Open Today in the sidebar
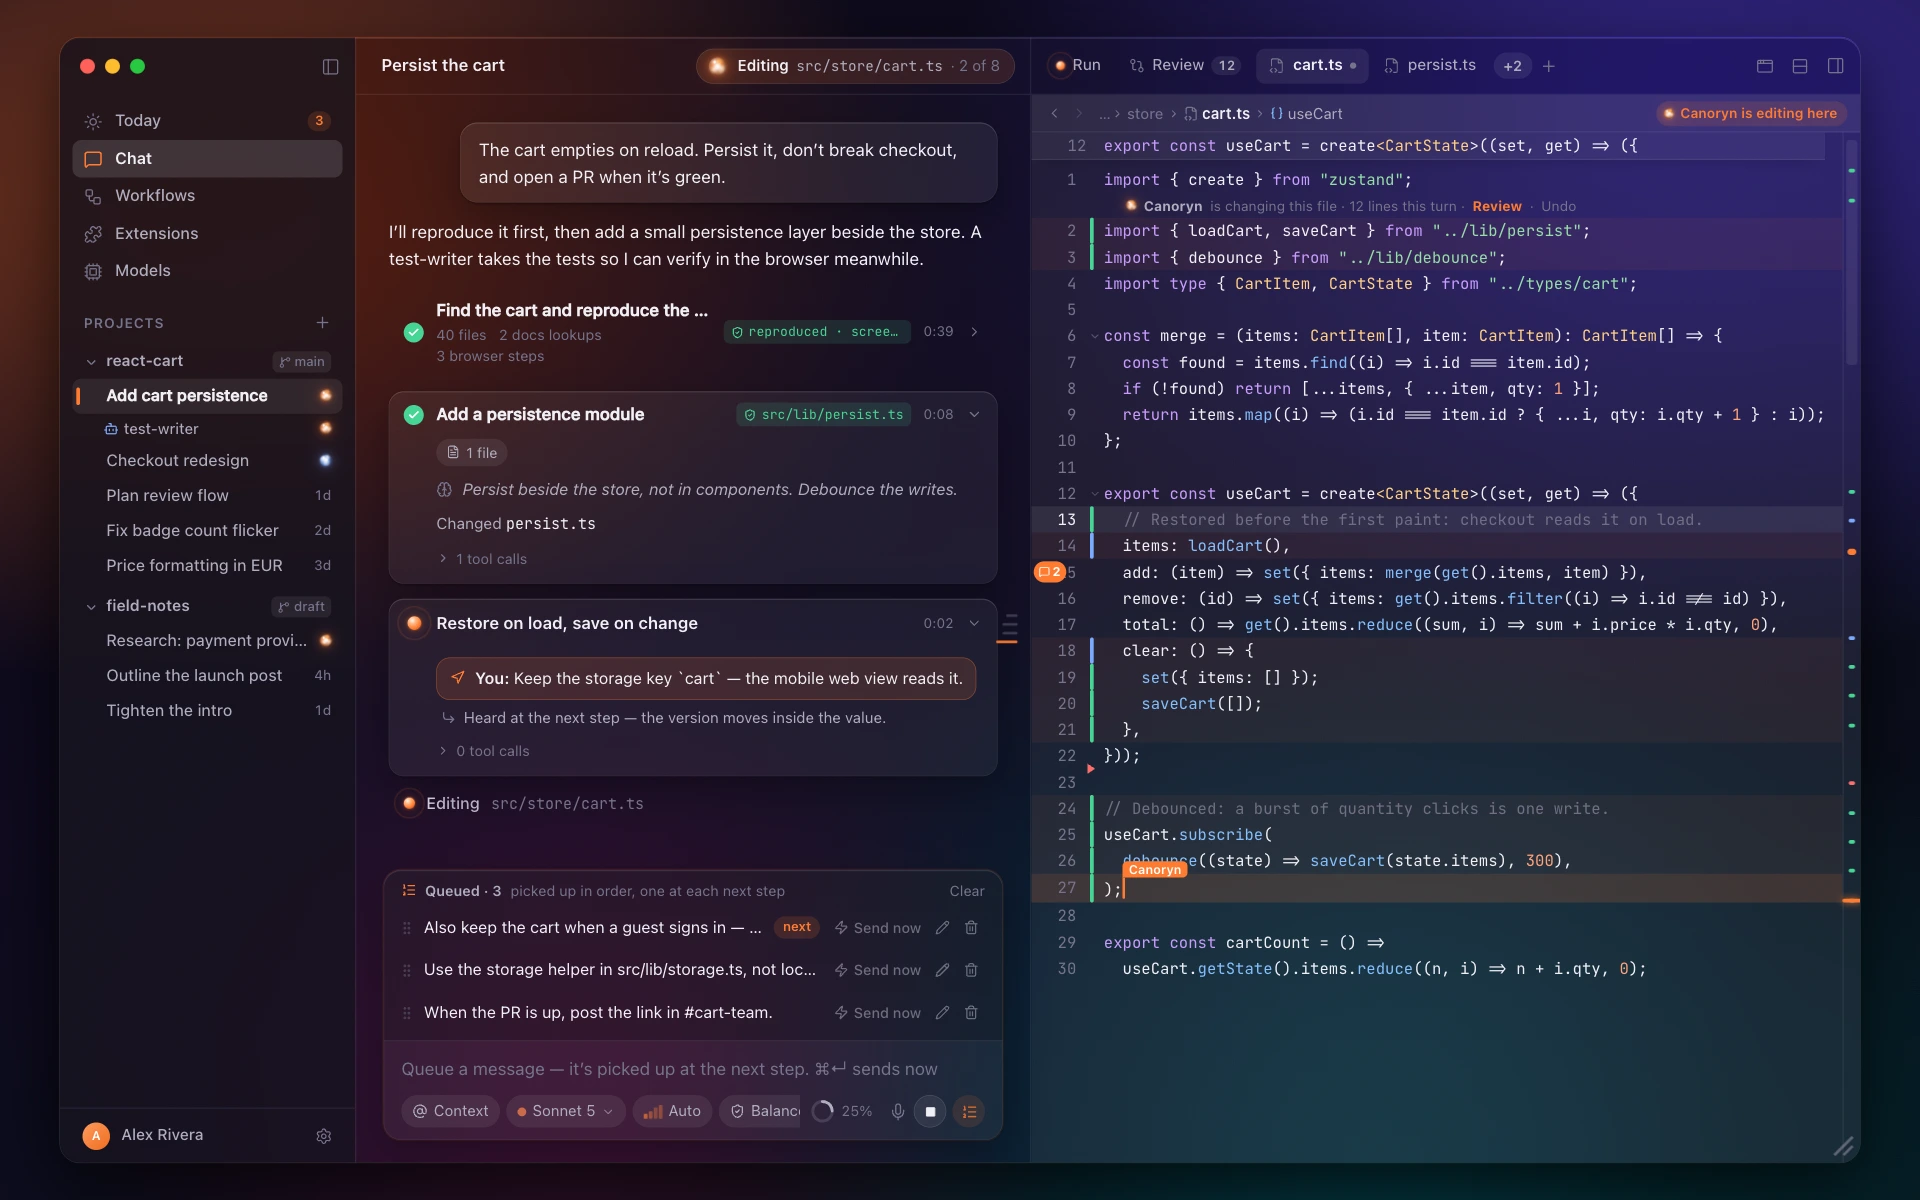The width and height of the screenshot is (1920, 1200). click(207, 121)
